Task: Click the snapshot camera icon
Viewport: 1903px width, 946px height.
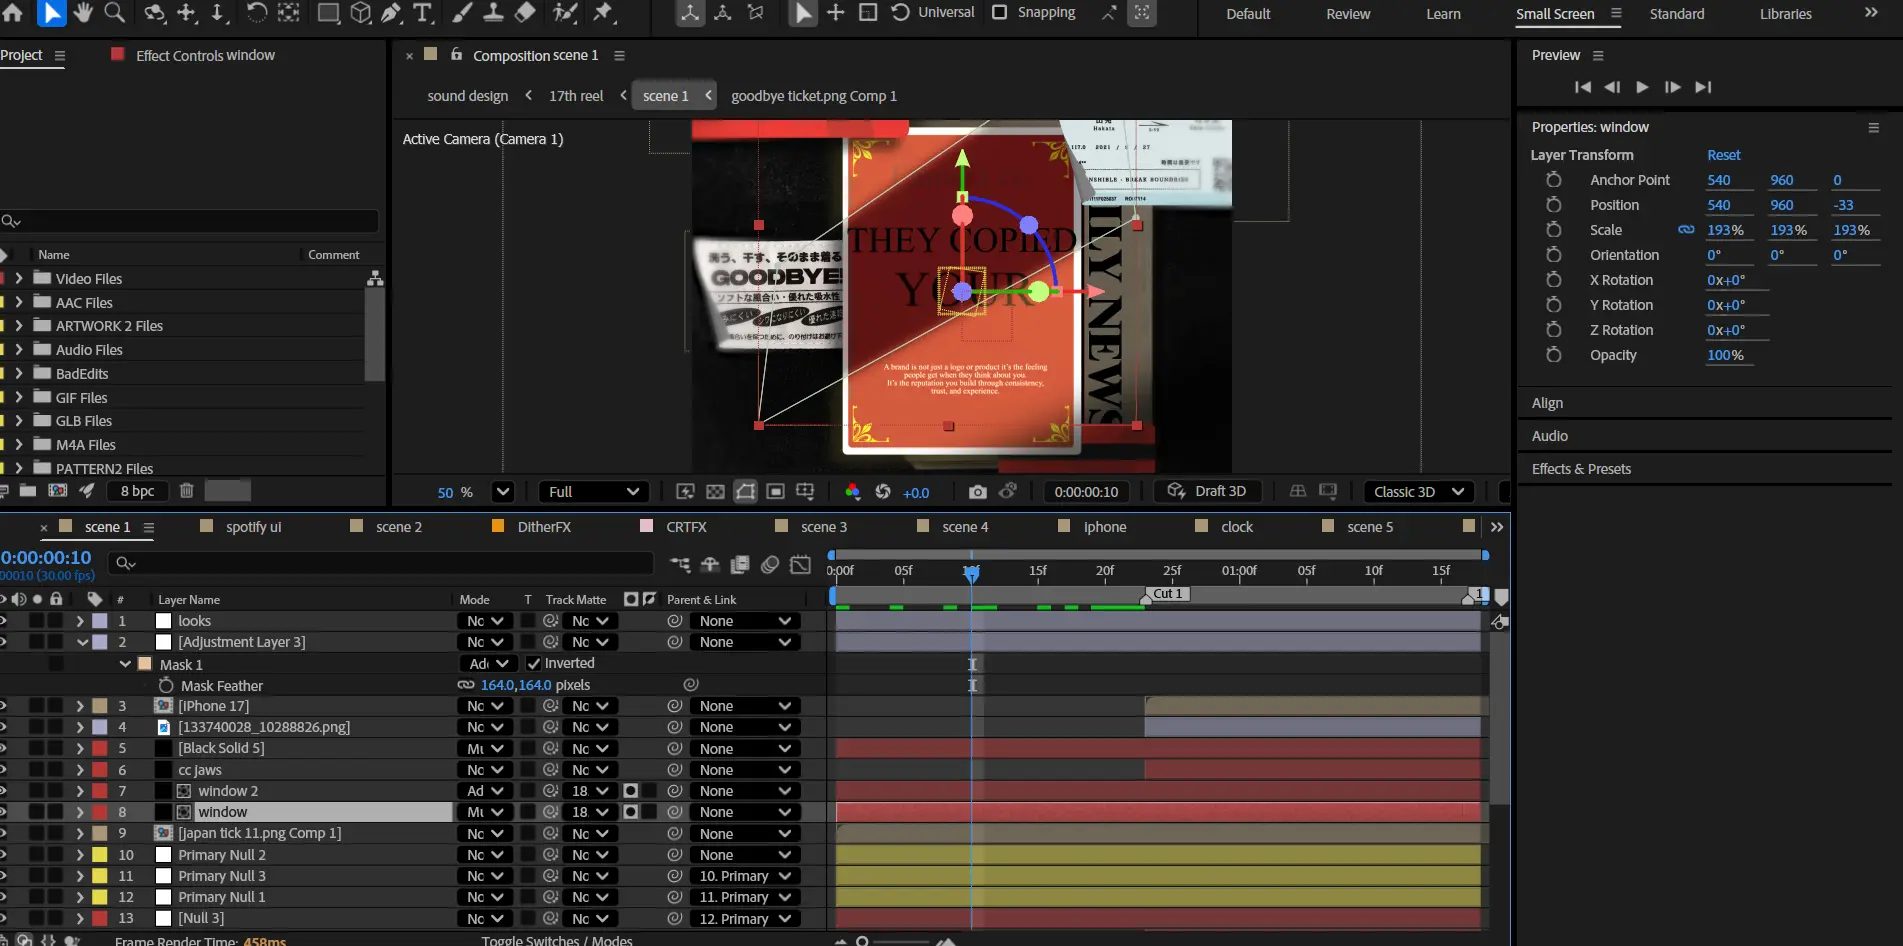Action: click(977, 492)
